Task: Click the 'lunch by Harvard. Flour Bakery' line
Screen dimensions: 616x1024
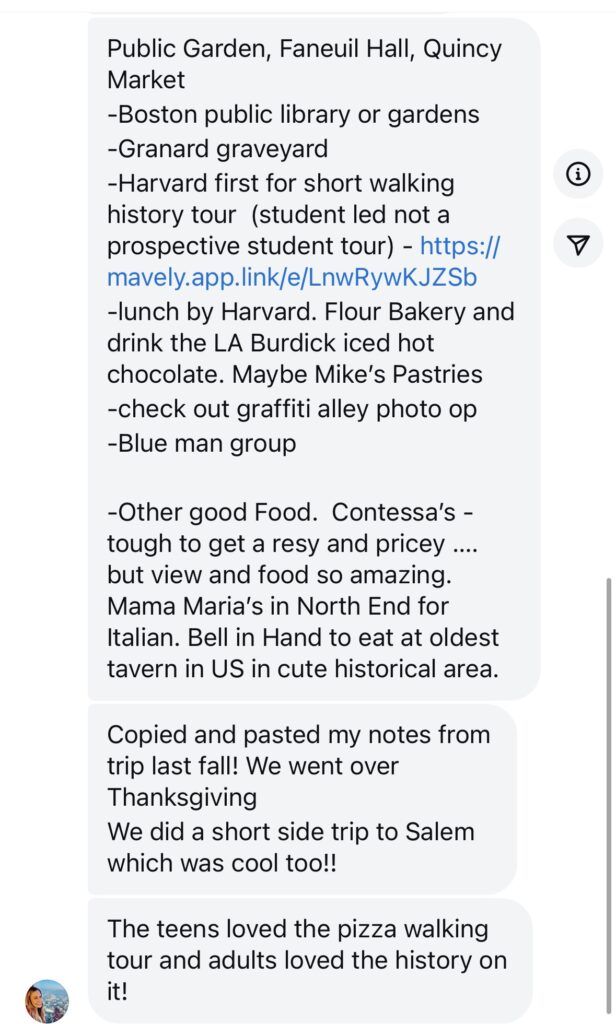Action: click(x=310, y=311)
